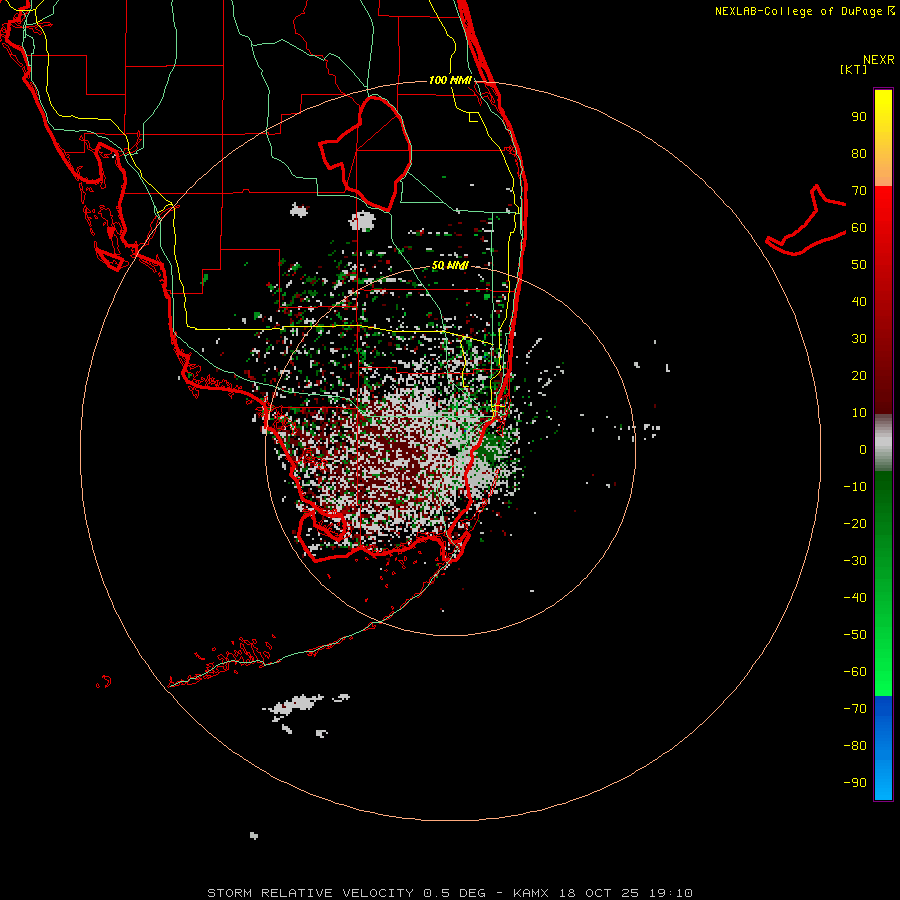Click the 60 value on velocity scale
900x900 pixels.
coord(859,228)
